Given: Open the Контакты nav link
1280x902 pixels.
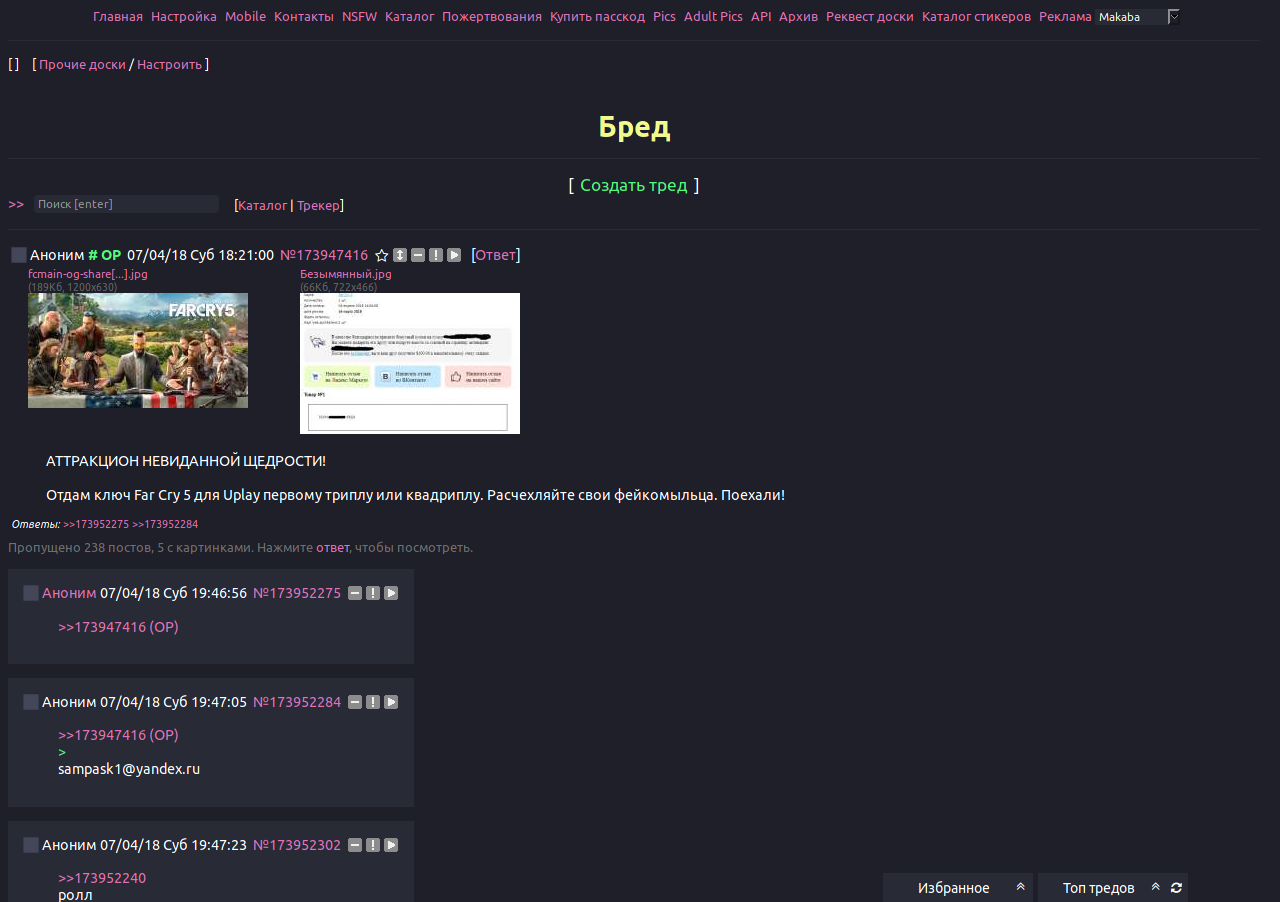Looking at the screenshot, I should click(304, 17).
